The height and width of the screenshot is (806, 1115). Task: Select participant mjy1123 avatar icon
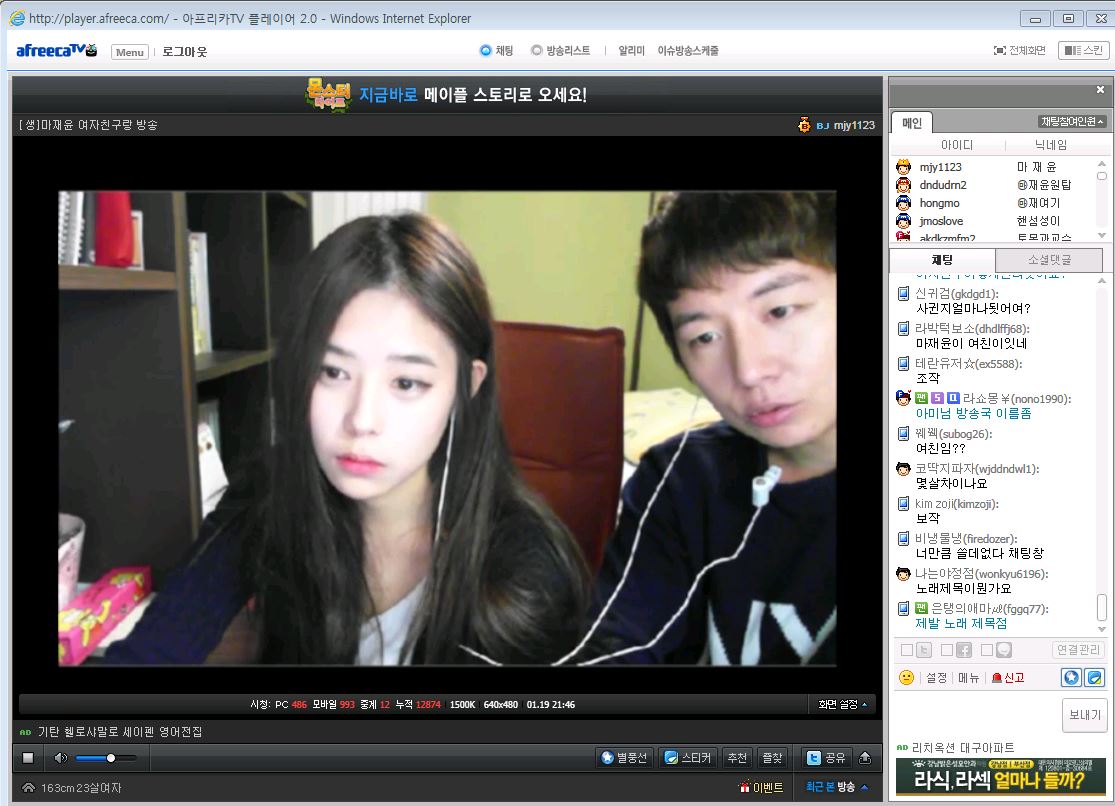pos(903,166)
